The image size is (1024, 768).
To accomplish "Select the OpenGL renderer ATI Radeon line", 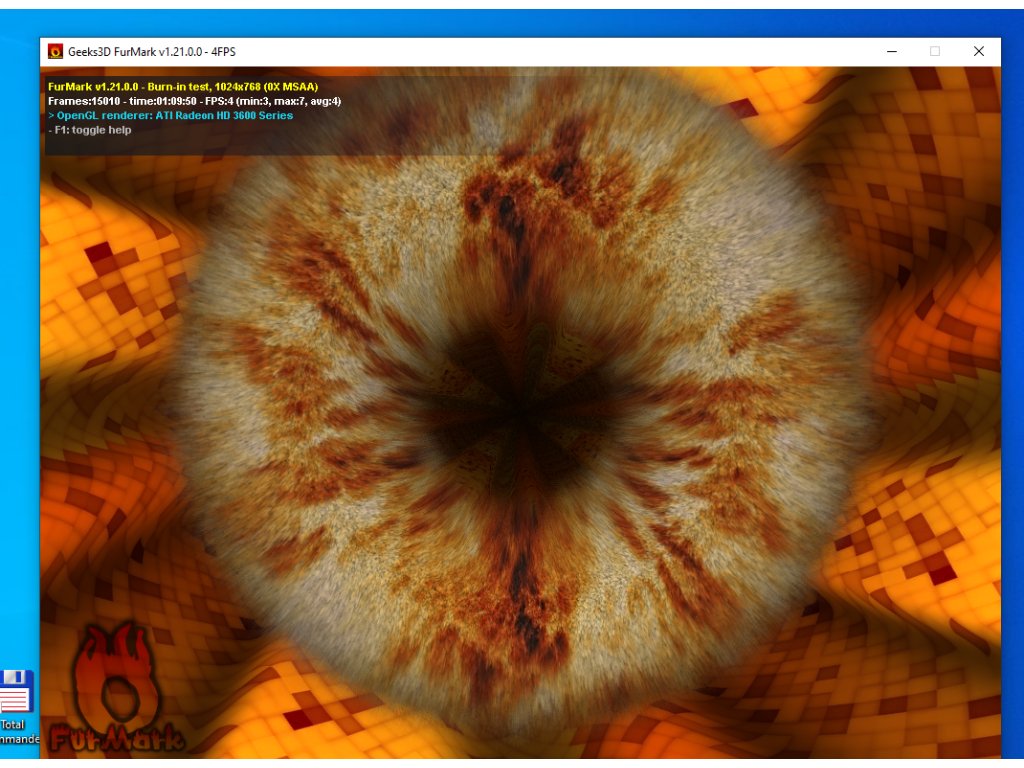I will [170, 116].
